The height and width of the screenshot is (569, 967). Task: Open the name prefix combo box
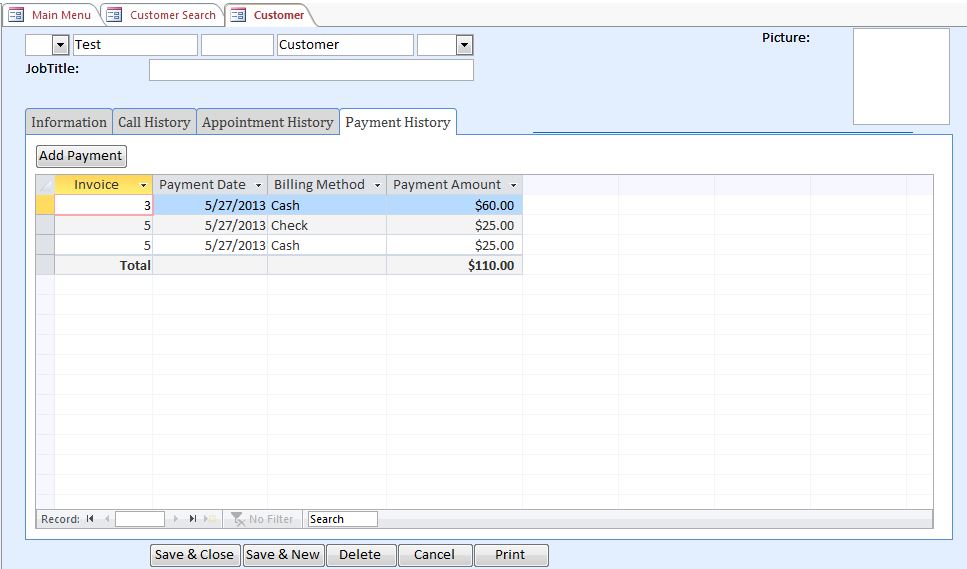click(60, 45)
